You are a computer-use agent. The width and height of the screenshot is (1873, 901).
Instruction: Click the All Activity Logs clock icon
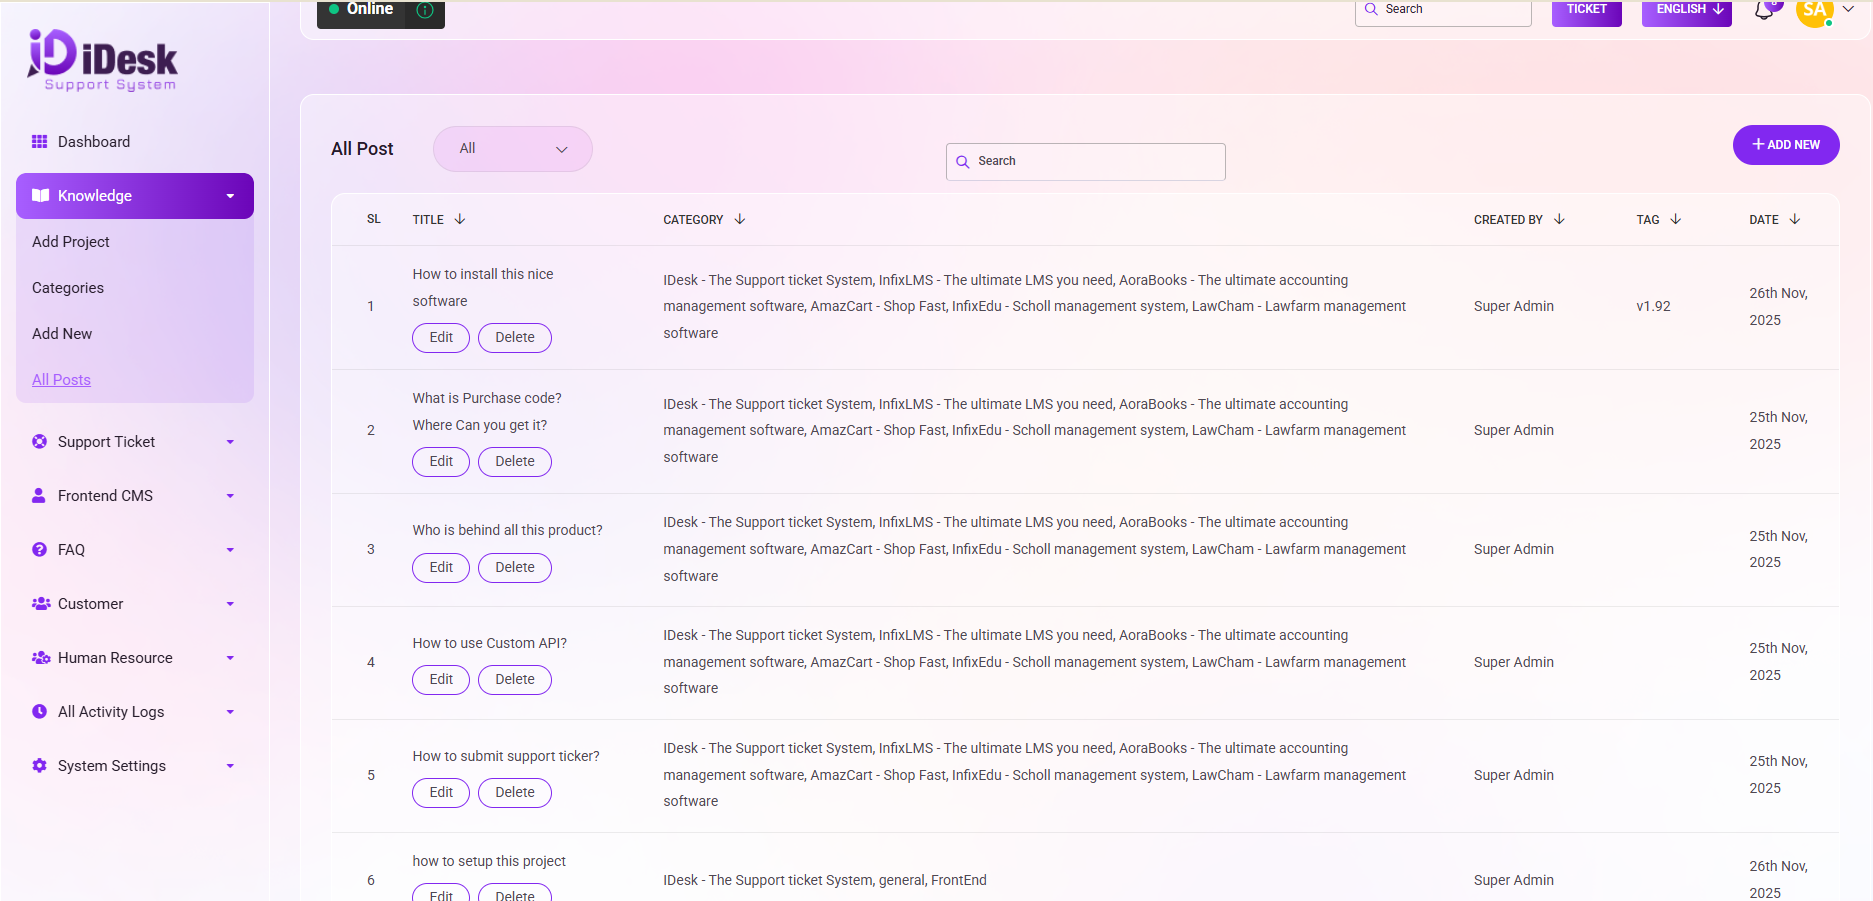click(x=40, y=712)
